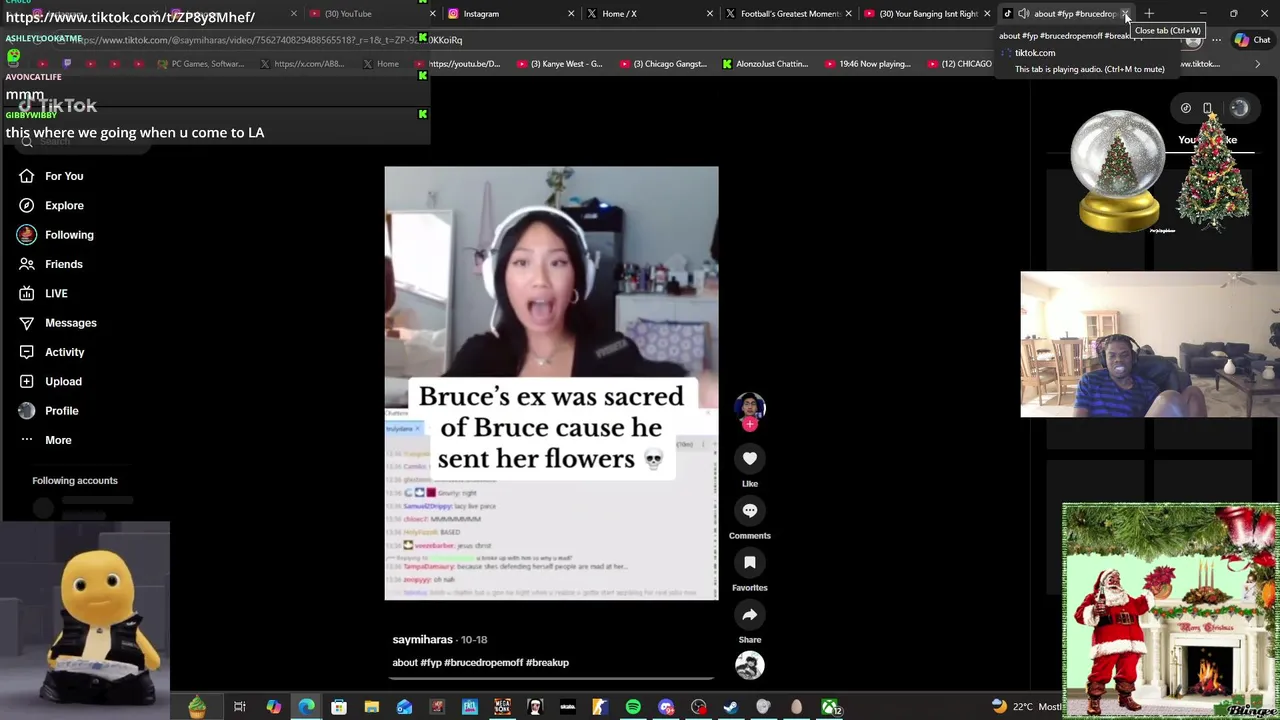Open 19:46 Now playing... bookmark
This screenshot has width=1280, height=720.
(x=867, y=64)
